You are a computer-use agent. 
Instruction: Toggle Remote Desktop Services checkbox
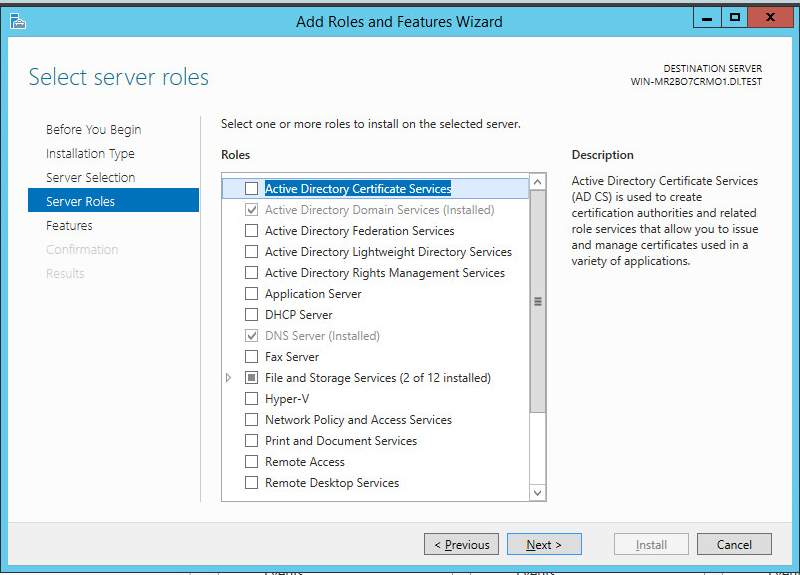(x=251, y=483)
